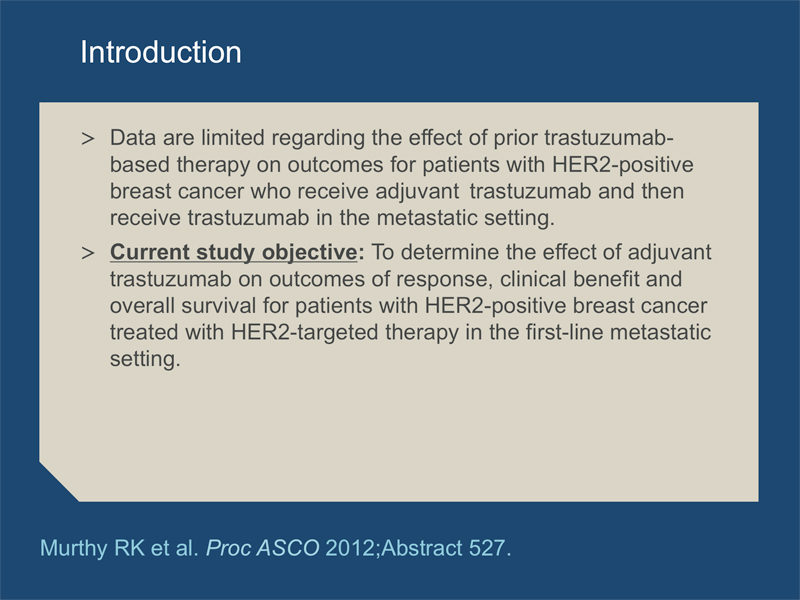Click the phrase breast cancer who receive adjuvant
800x600 pixels.
(285, 191)
